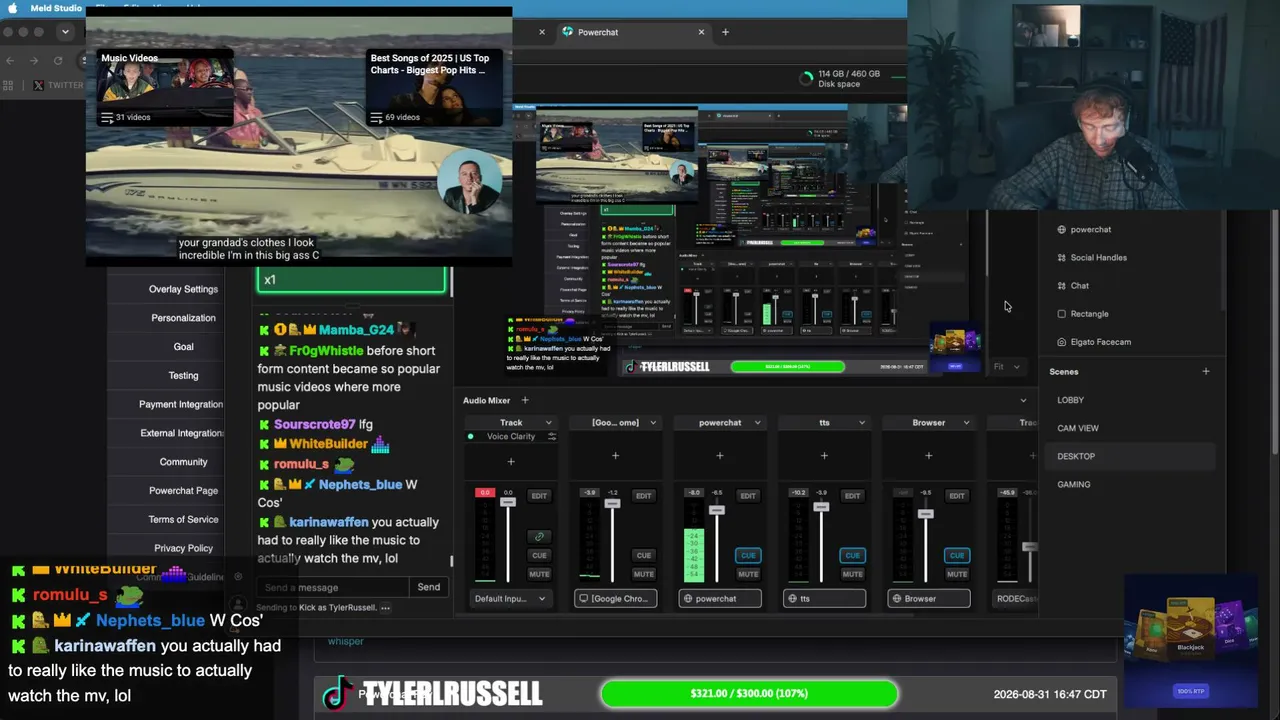Open Overlay Settings in sidebar
The width and height of the screenshot is (1280, 720).
(x=183, y=289)
